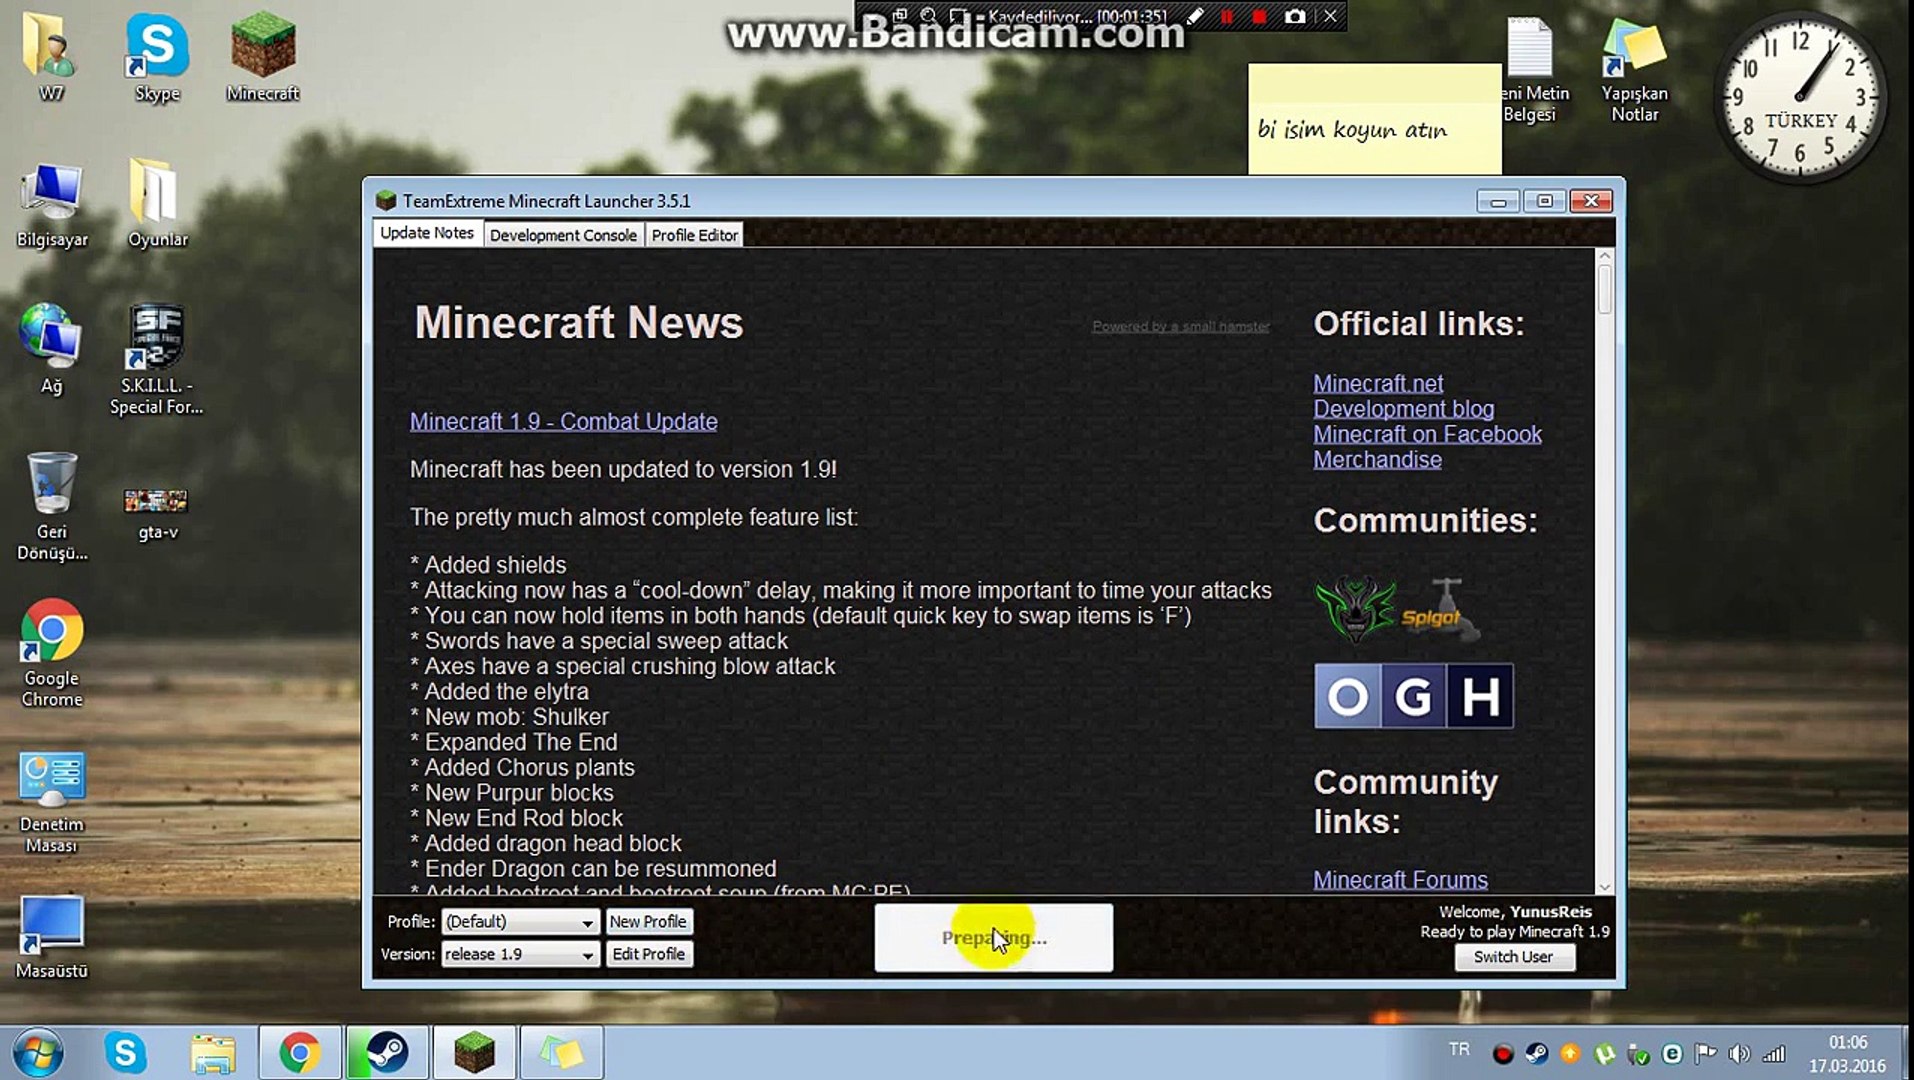Screen dimensions: 1914x1080
Task: Open the Merchandise link
Action: pos(1377,460)
